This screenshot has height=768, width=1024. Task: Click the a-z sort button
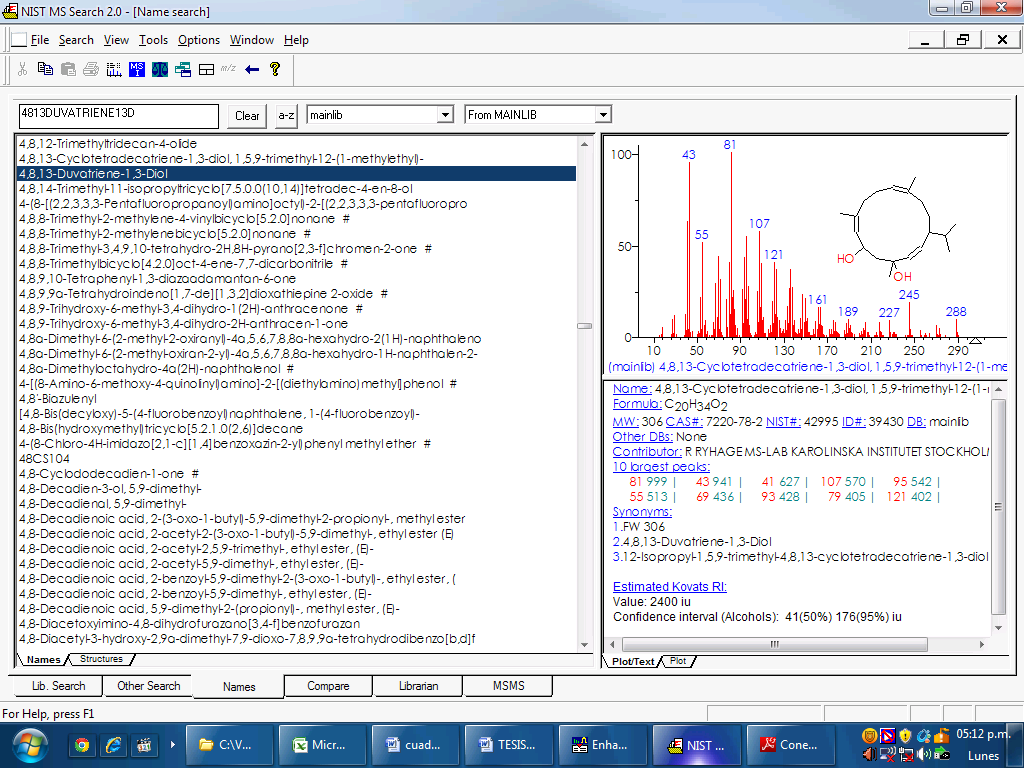(286, 116)
